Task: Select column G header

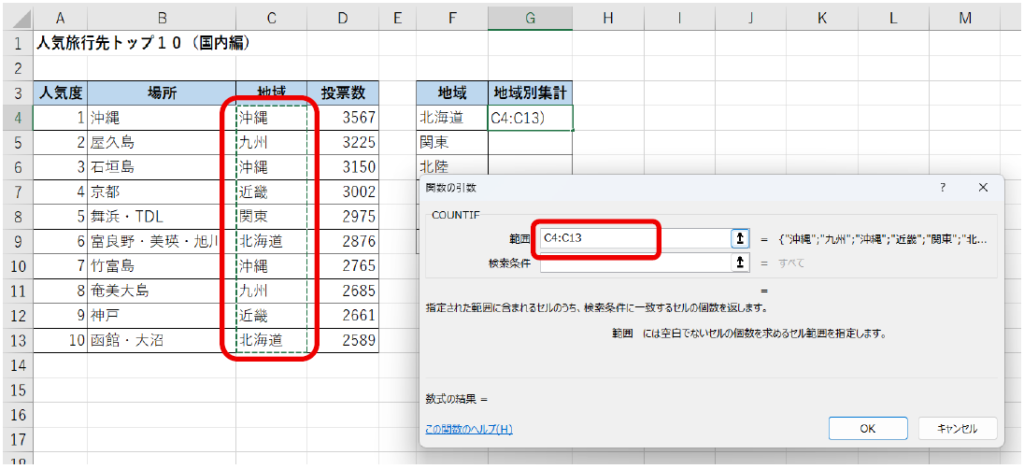Action: 530,19
